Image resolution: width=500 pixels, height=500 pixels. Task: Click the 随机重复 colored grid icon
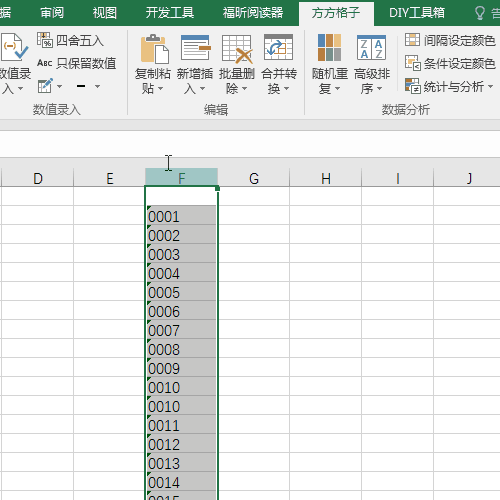coord(329,47)
